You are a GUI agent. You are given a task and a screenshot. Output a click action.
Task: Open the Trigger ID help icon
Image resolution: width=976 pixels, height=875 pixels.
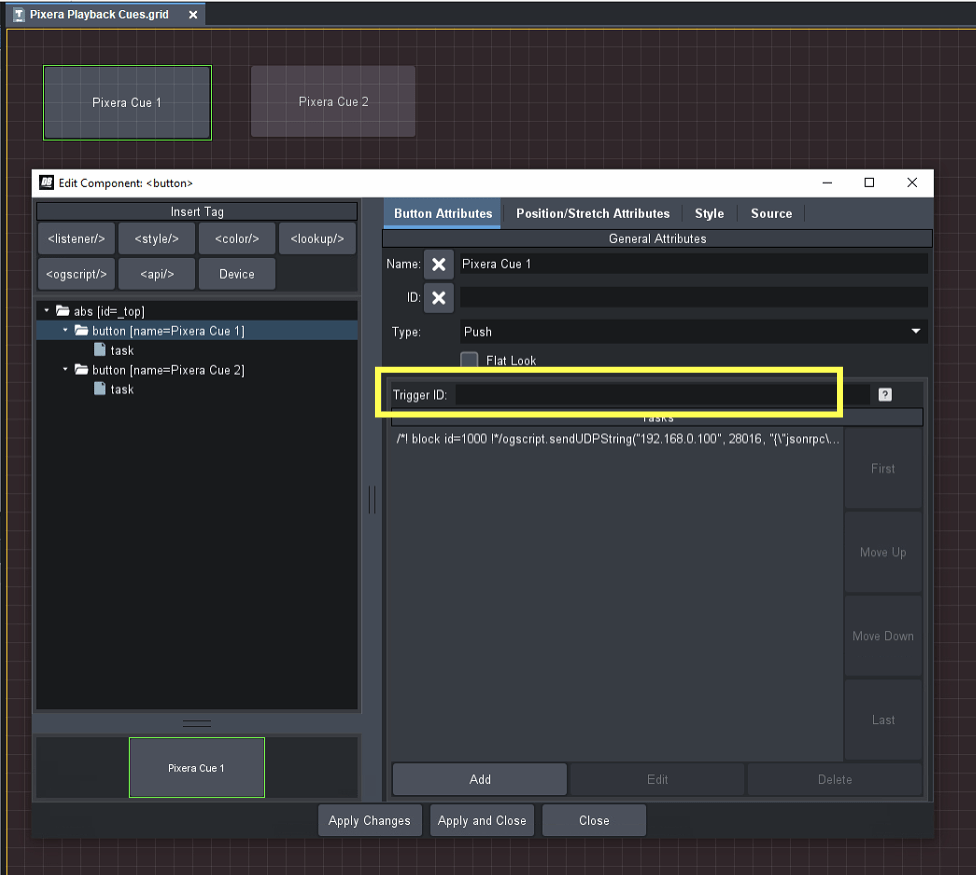884,395
